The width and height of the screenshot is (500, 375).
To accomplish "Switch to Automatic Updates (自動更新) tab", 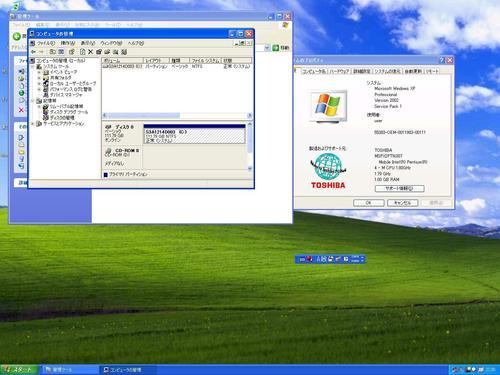I will [413, 71].
